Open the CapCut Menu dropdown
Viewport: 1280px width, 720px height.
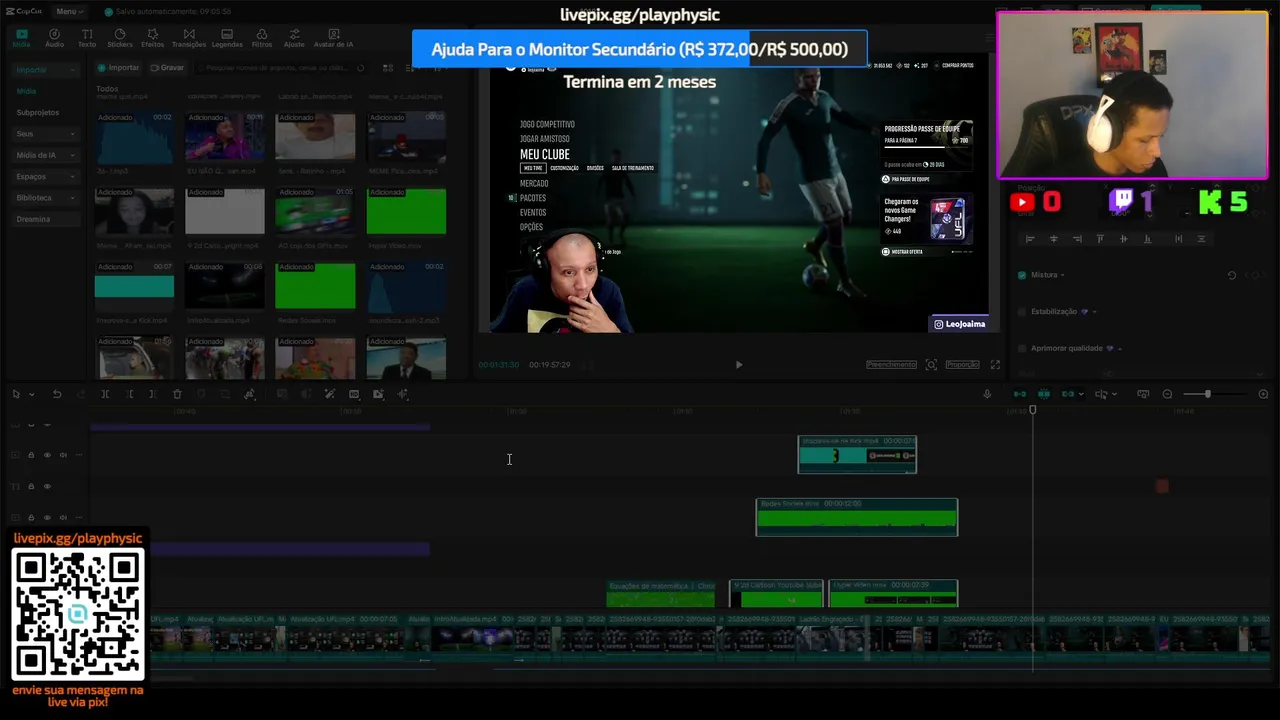click(68, 11)
